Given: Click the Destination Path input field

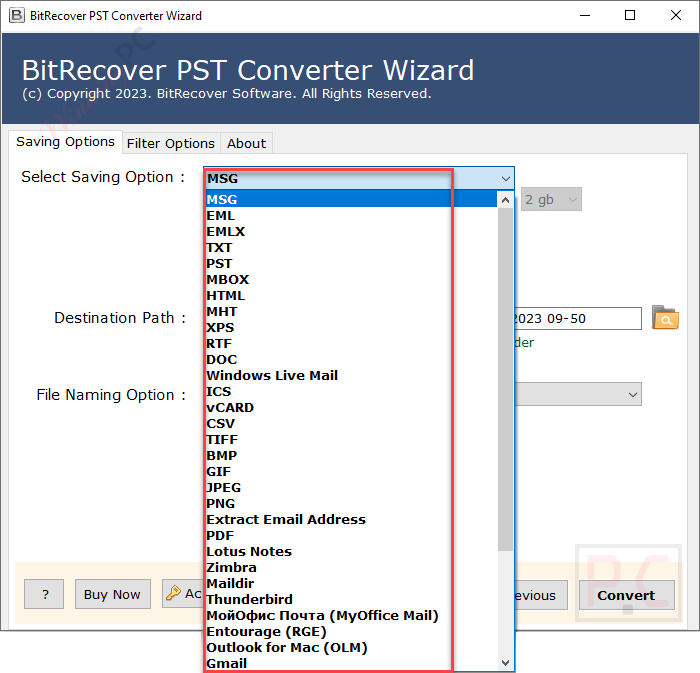Looking at the screenshot, I should [578, 319].
